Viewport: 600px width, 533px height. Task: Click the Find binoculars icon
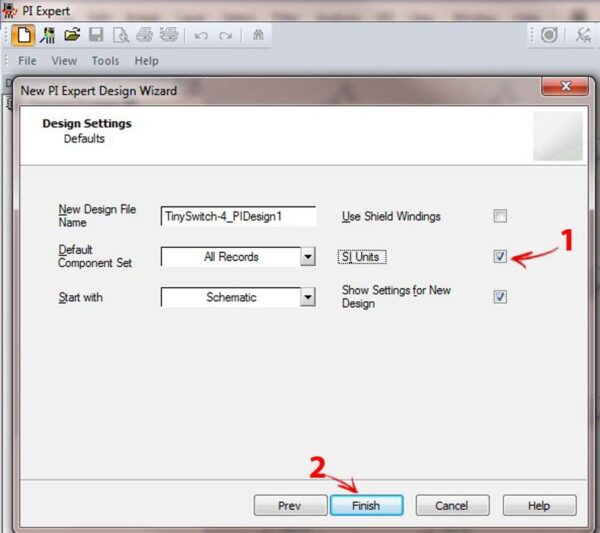[258, 35]
